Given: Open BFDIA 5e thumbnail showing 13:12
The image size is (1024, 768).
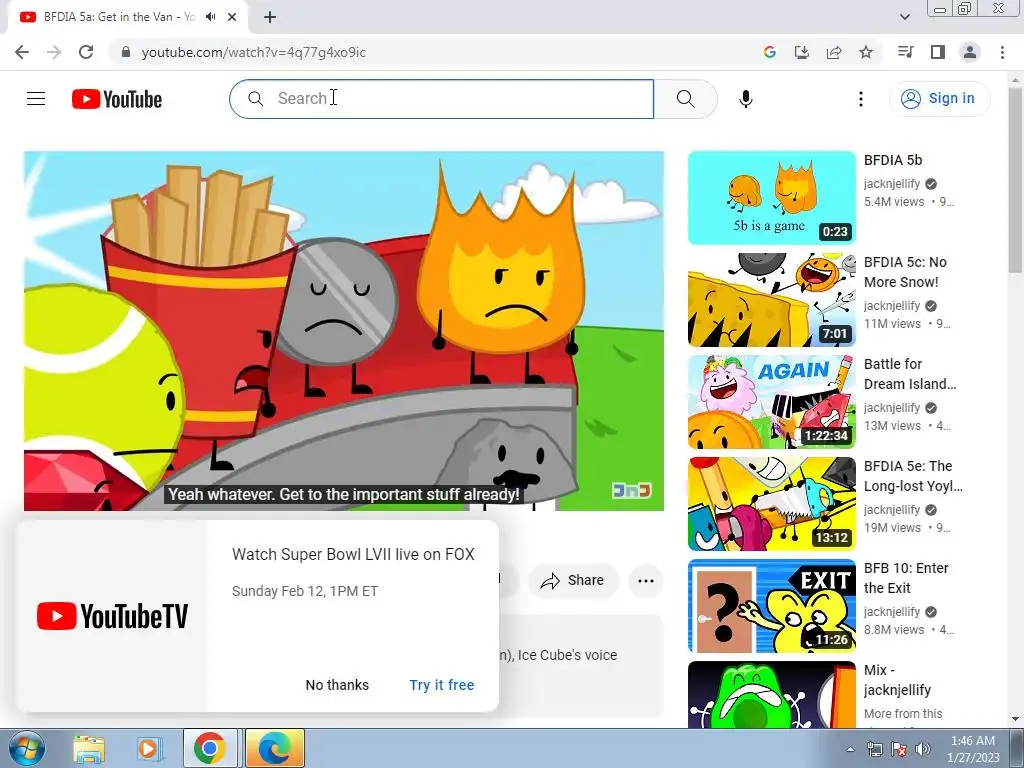Looking at the screenshot, I should [771, 504].
